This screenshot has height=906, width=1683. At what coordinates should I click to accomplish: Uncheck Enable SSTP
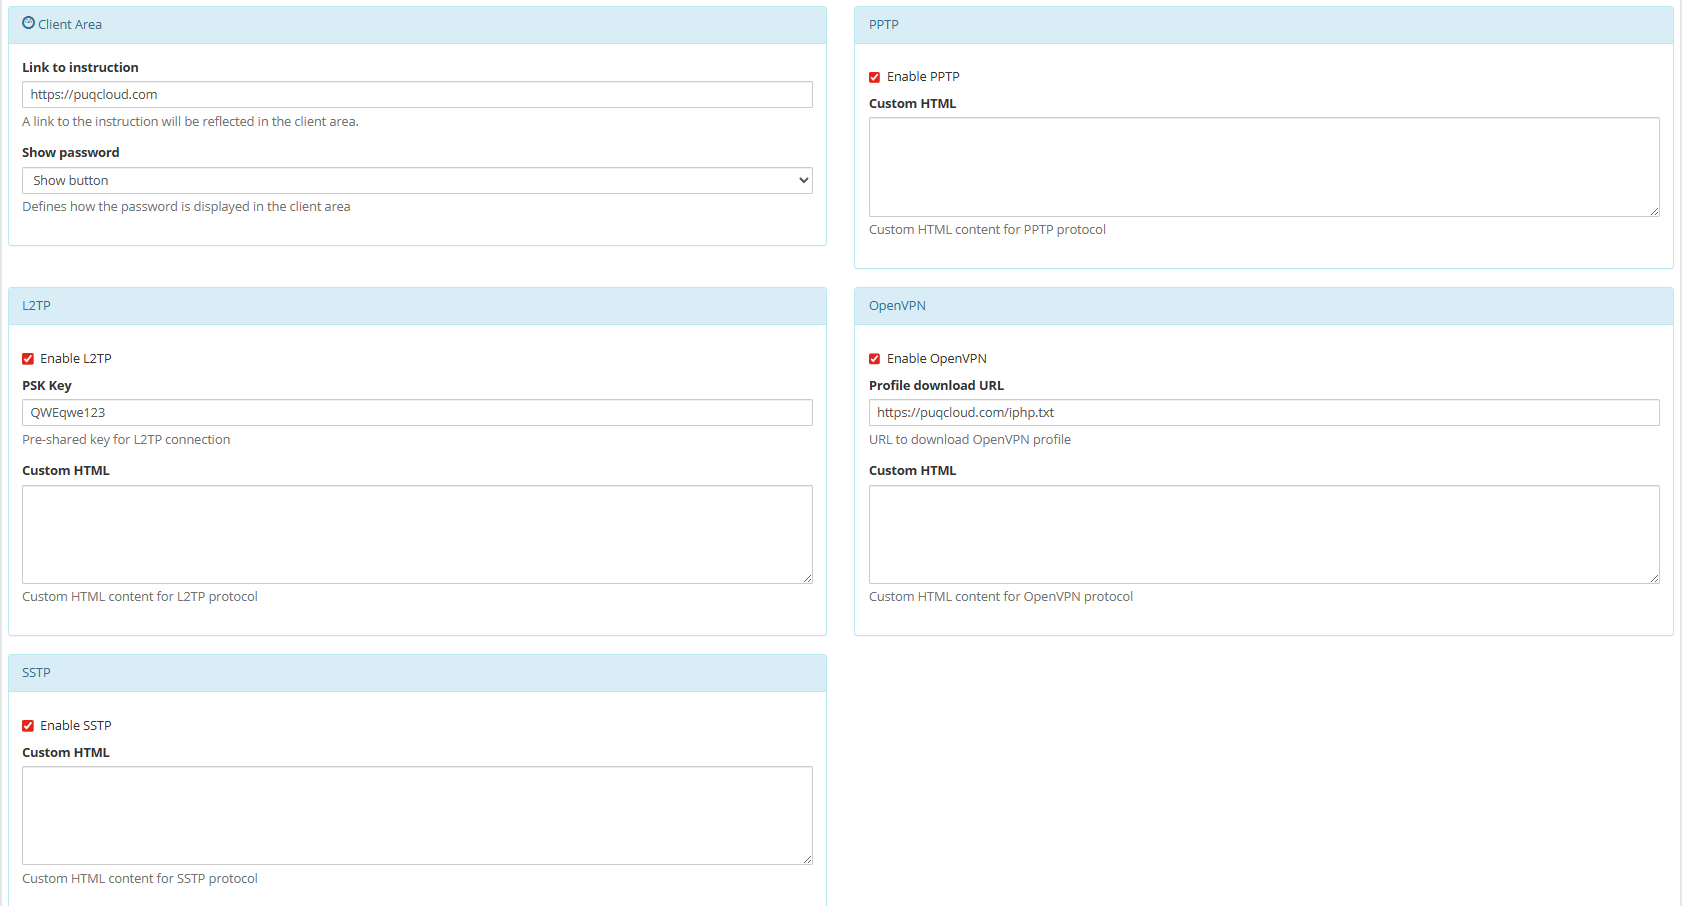tap(28, 725)
